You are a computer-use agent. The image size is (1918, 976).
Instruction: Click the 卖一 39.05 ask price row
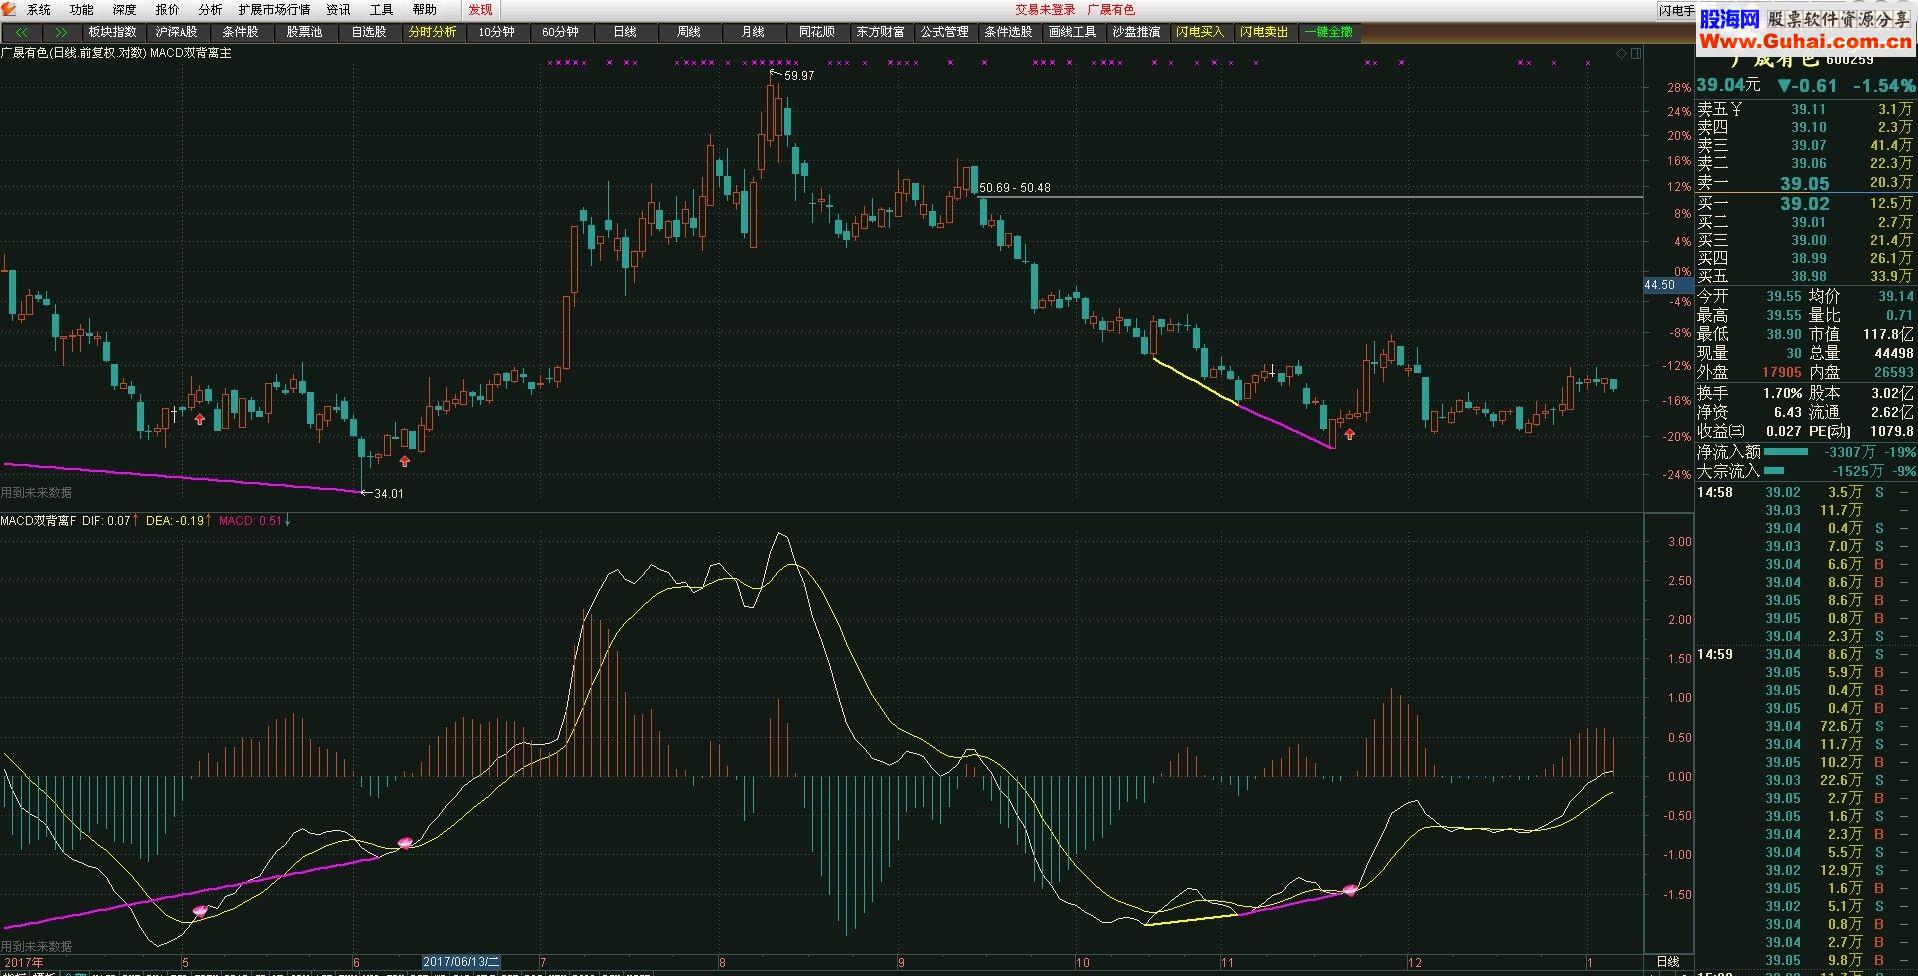tap(1805, 183)
